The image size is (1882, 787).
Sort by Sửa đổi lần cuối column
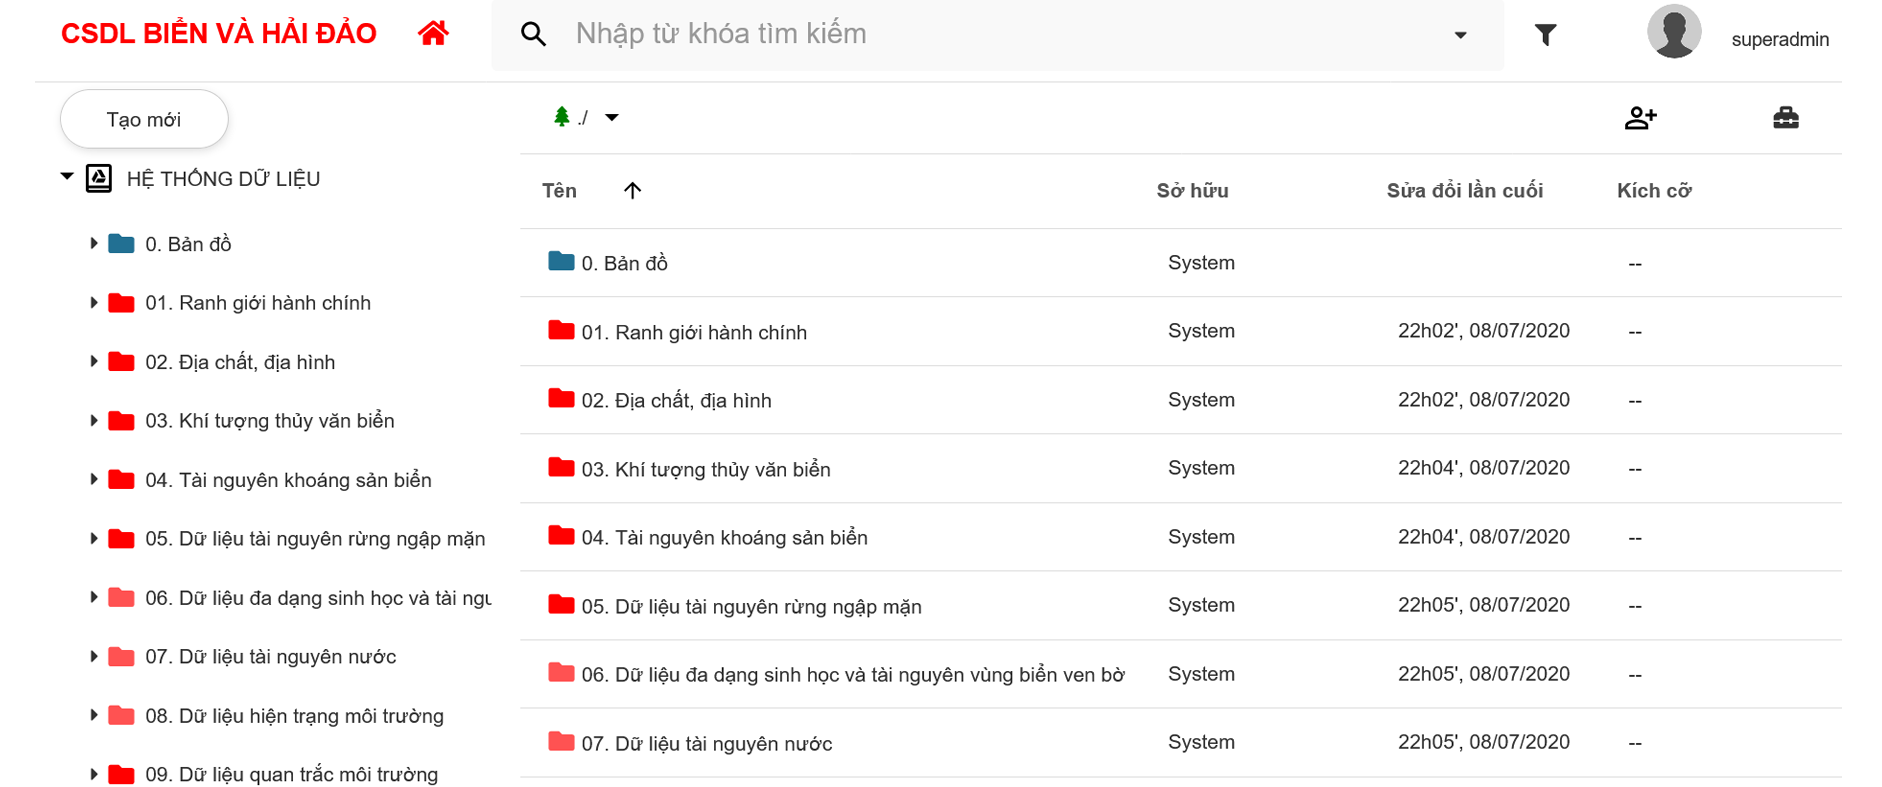pyautogui.click(x=1464, y=191)
